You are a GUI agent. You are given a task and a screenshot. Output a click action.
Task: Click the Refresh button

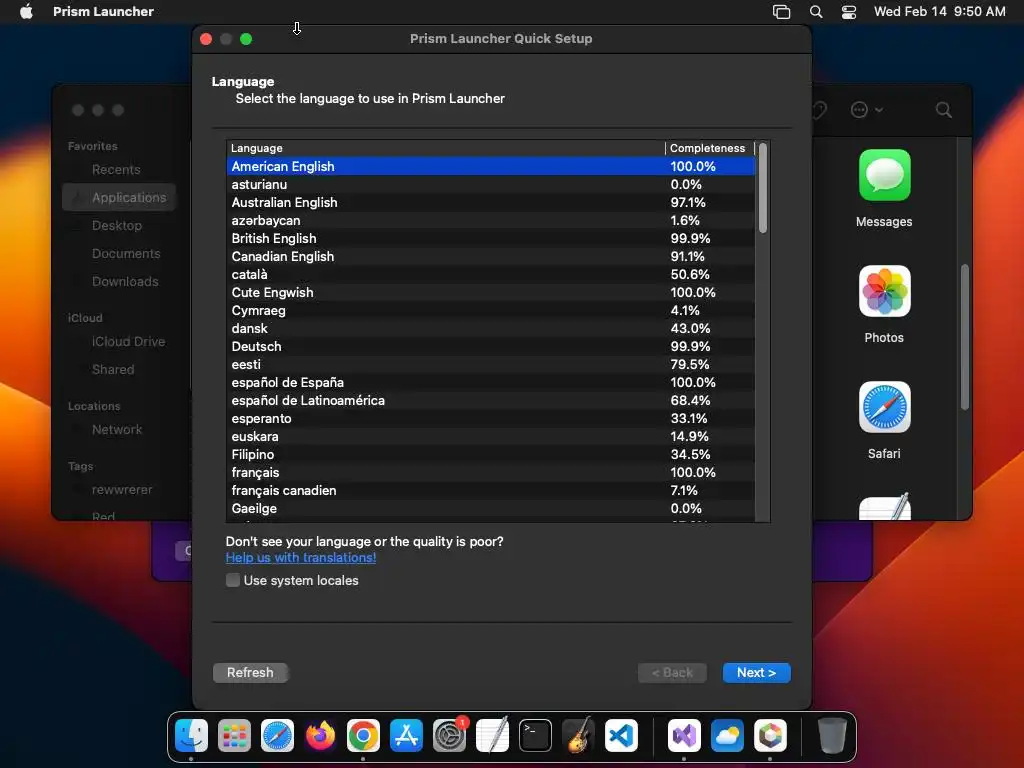(x=250, y=673)
